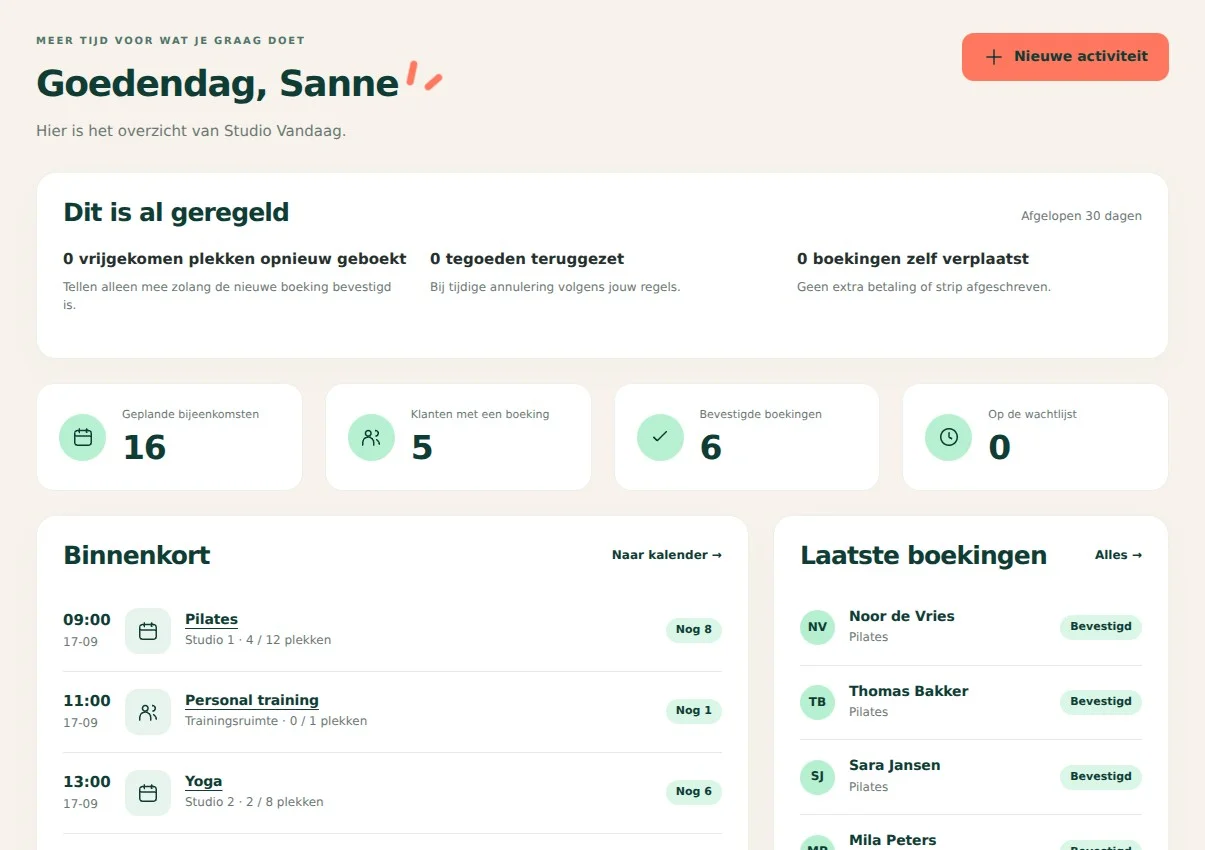Viewport: 1205px width, 850px height.
Task: Click the NV avatar for Noor de Vries
Action: click(817, 627)
